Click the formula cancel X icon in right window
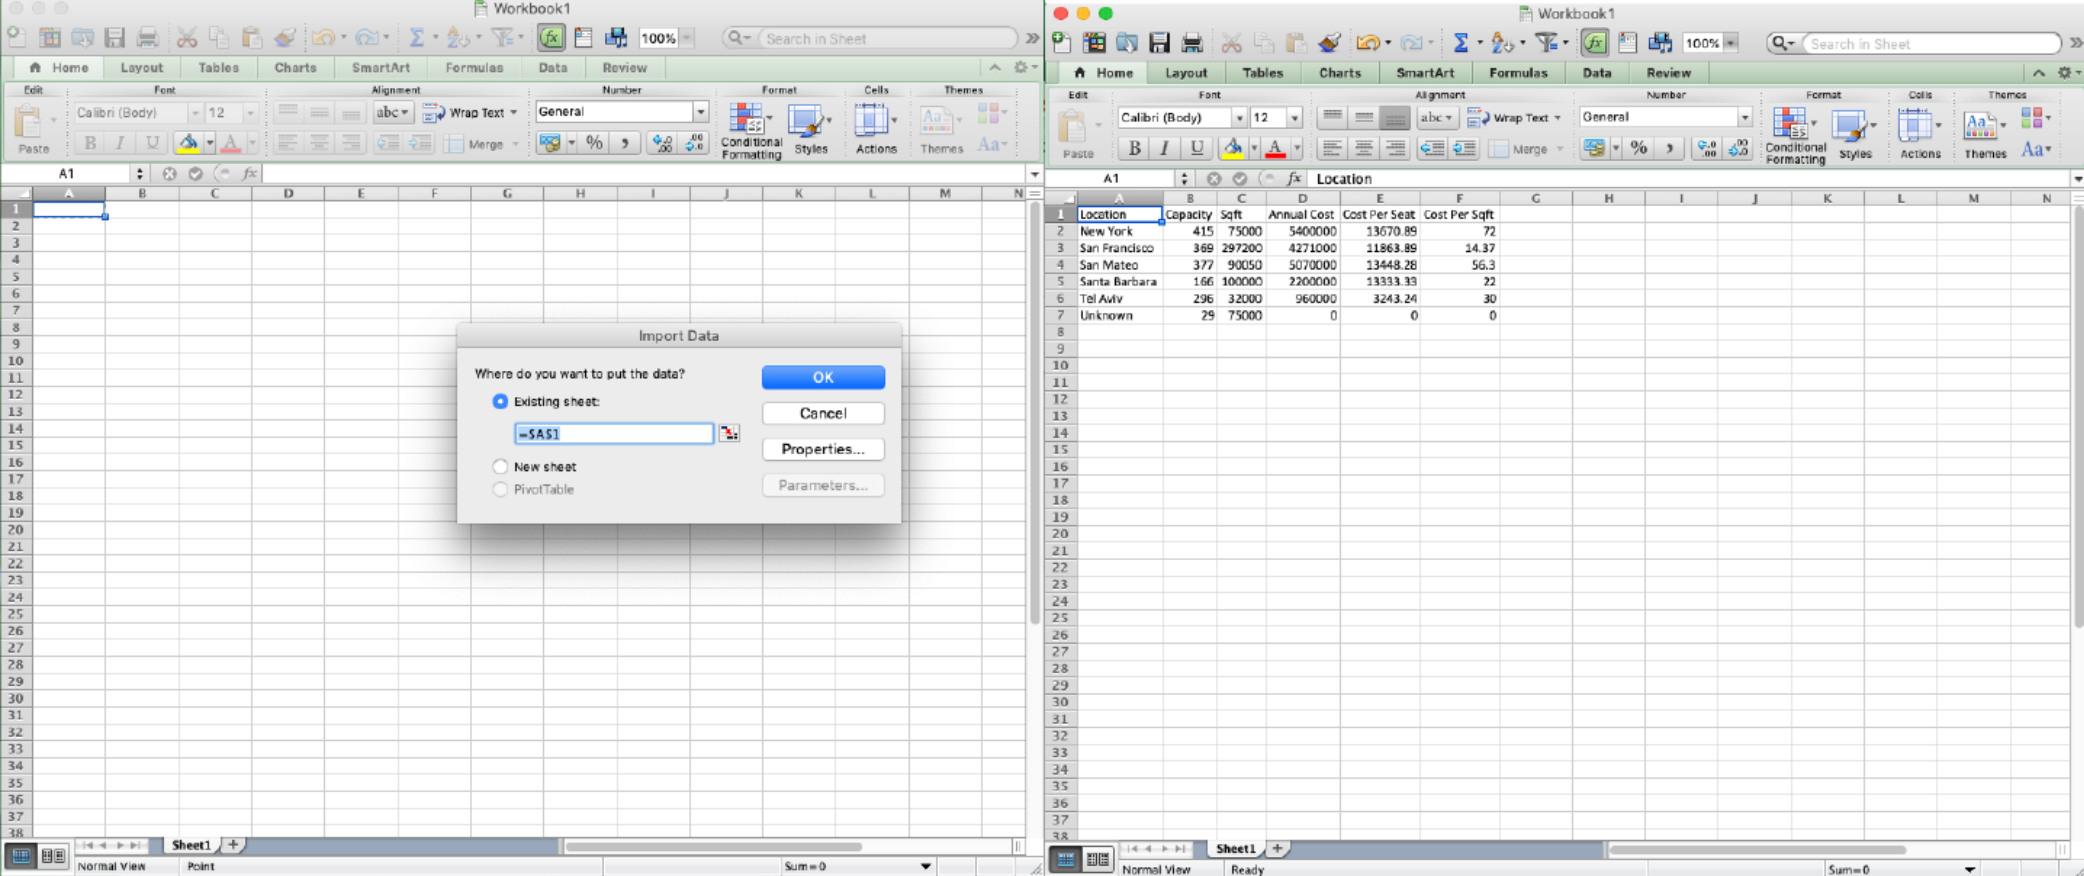Screen dimensions: 2084x876 (1213, 178)
